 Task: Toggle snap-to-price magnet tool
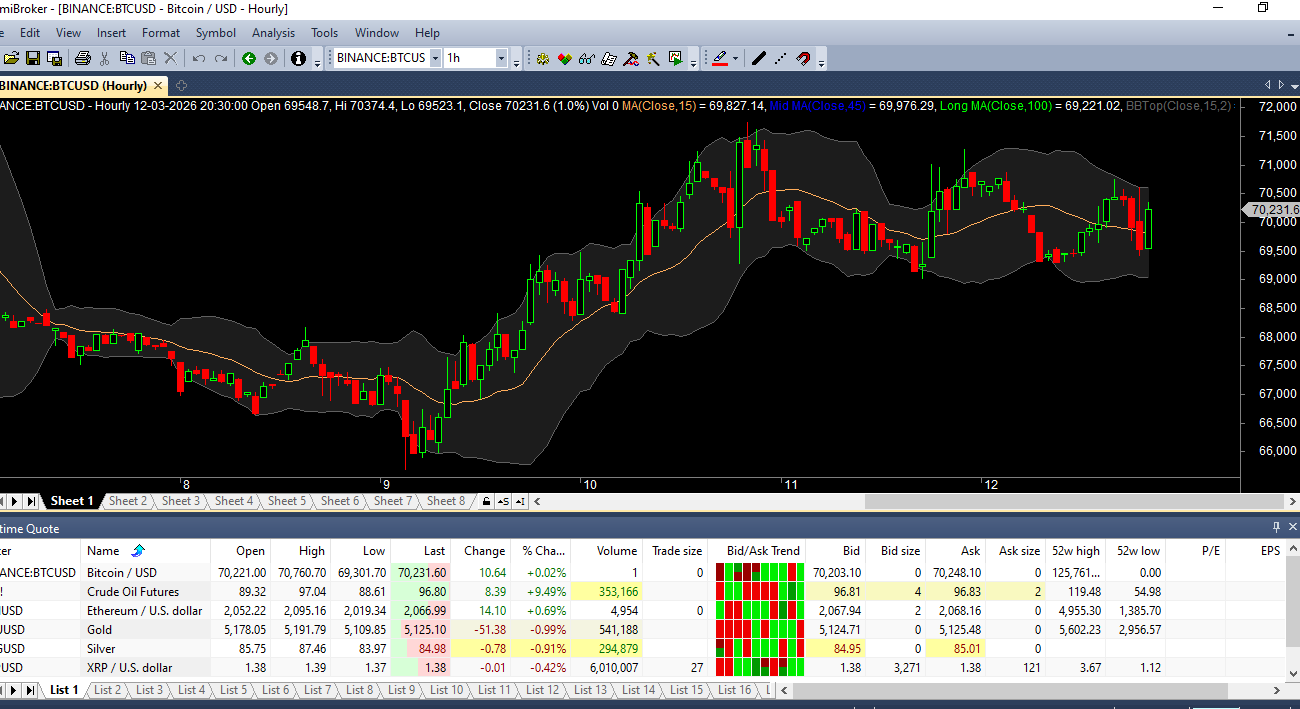[804, 58]
